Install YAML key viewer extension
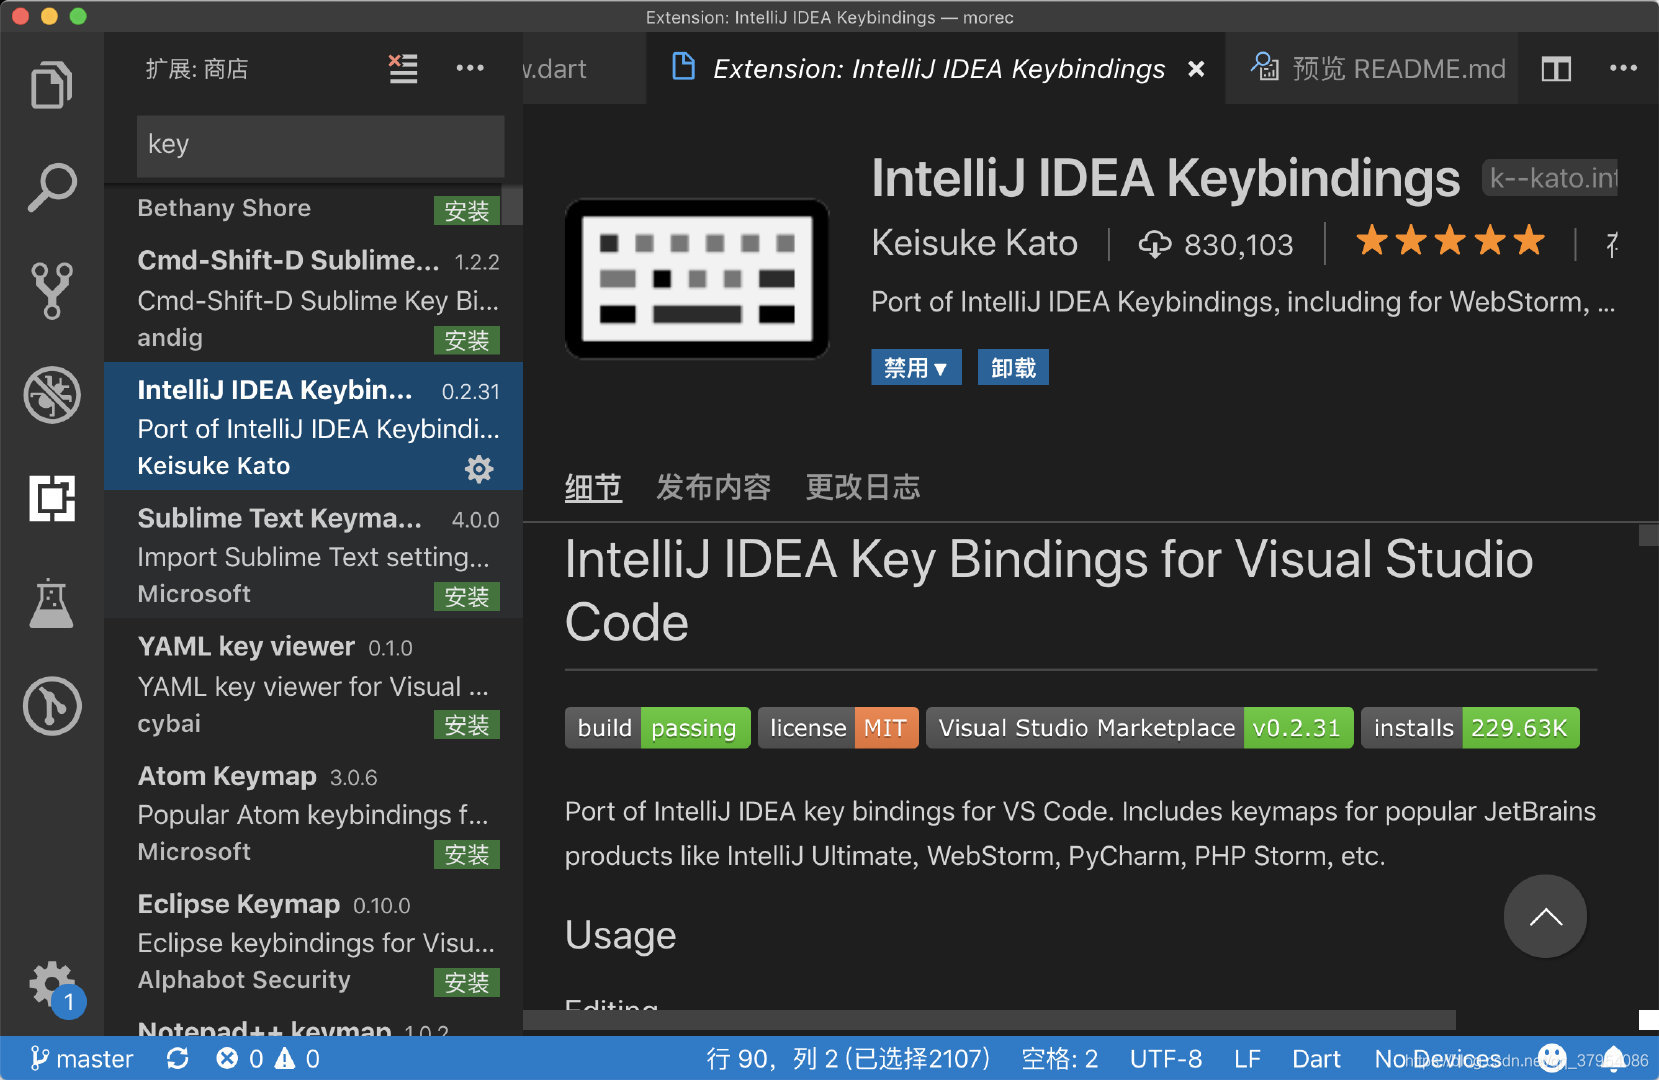The image size is (1659, 1080). (467, 725)
